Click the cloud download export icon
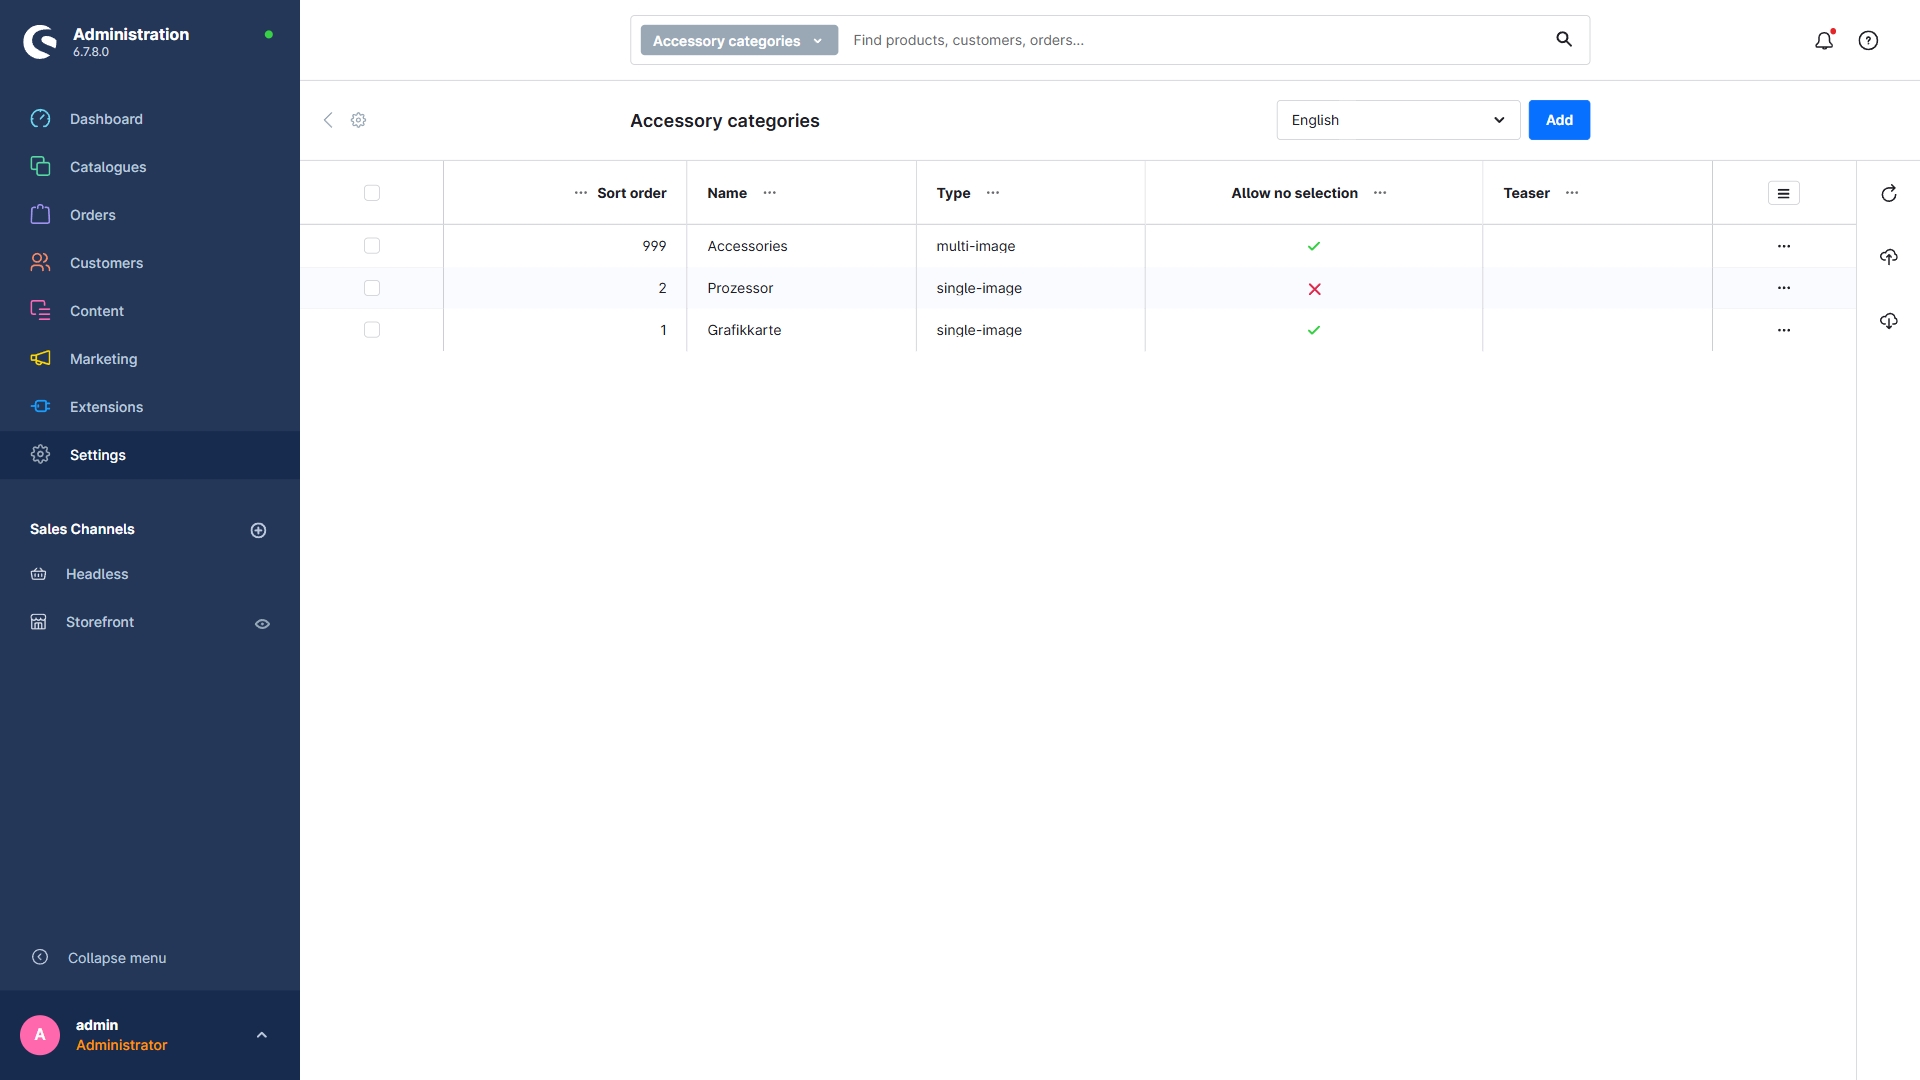This screenshot has height=1080, width=1920. 1888,321
